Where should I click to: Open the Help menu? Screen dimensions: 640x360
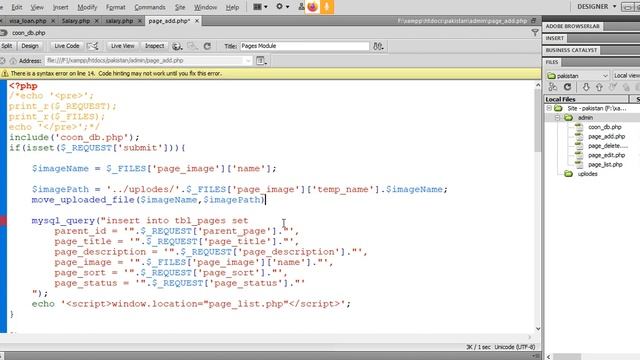[x=232, y=7]
